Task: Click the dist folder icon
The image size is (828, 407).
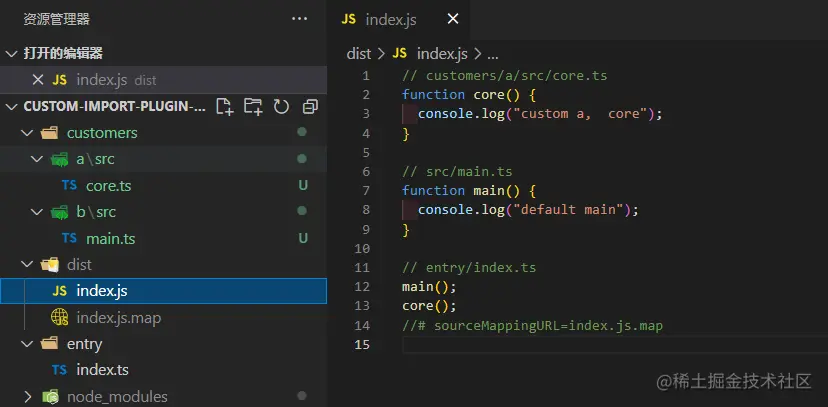Action: coord(49,264)
